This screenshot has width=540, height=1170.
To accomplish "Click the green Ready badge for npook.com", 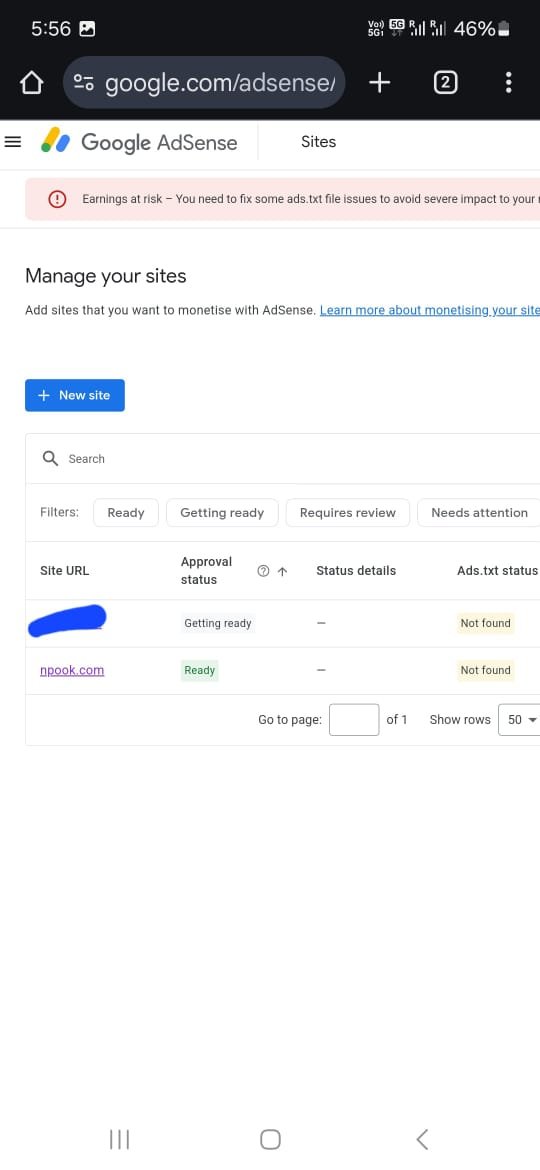I will [x=200, y=670].
